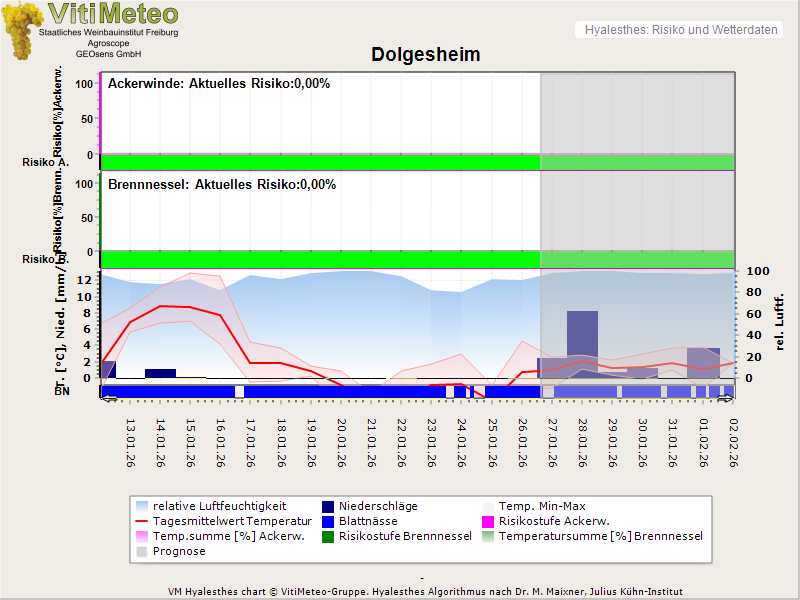Click the blue Blattnässe legend icon
The image size is (800, 600).
tap(327, 521)
